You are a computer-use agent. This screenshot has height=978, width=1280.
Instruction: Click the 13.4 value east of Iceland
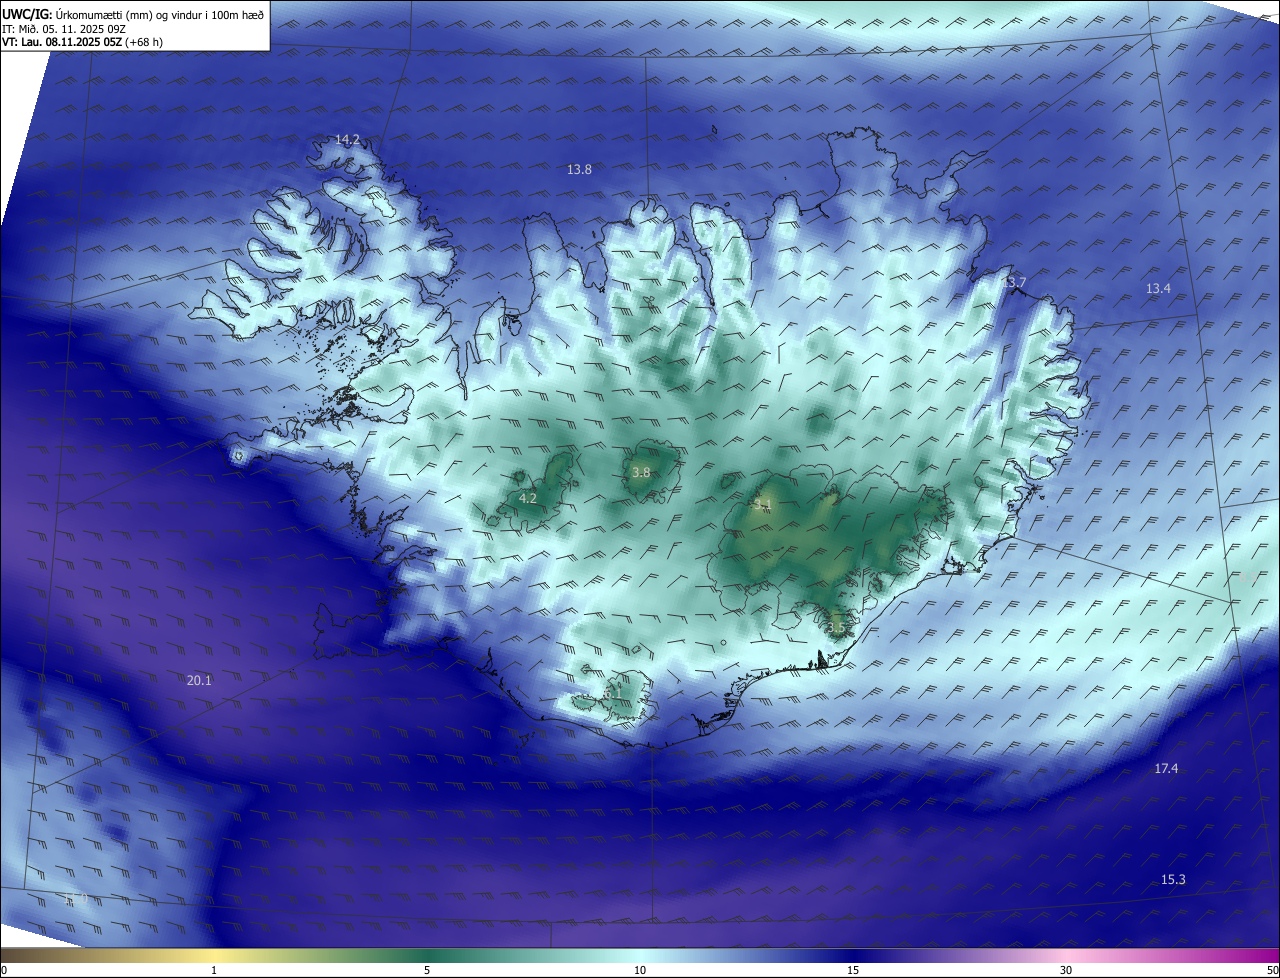[1158, 288]
